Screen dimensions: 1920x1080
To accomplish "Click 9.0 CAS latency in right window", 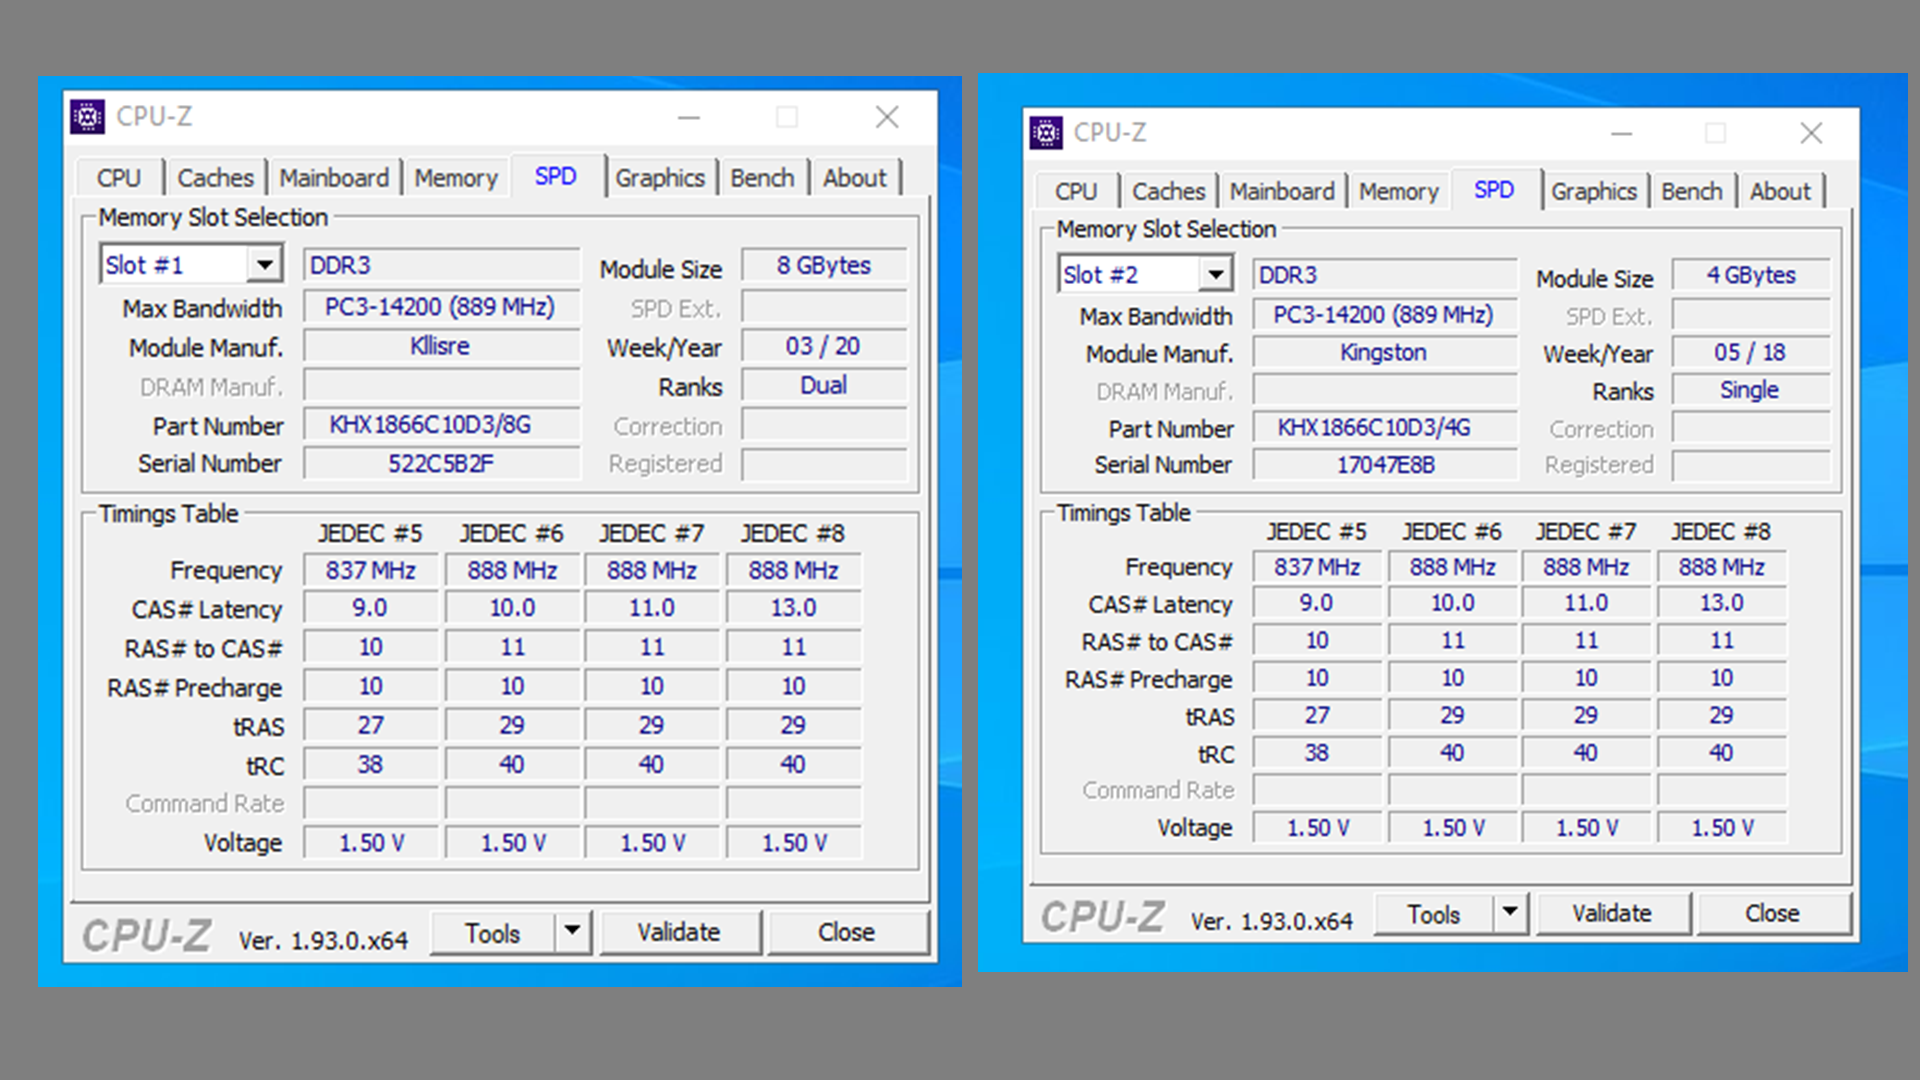I will (1317, 603).
